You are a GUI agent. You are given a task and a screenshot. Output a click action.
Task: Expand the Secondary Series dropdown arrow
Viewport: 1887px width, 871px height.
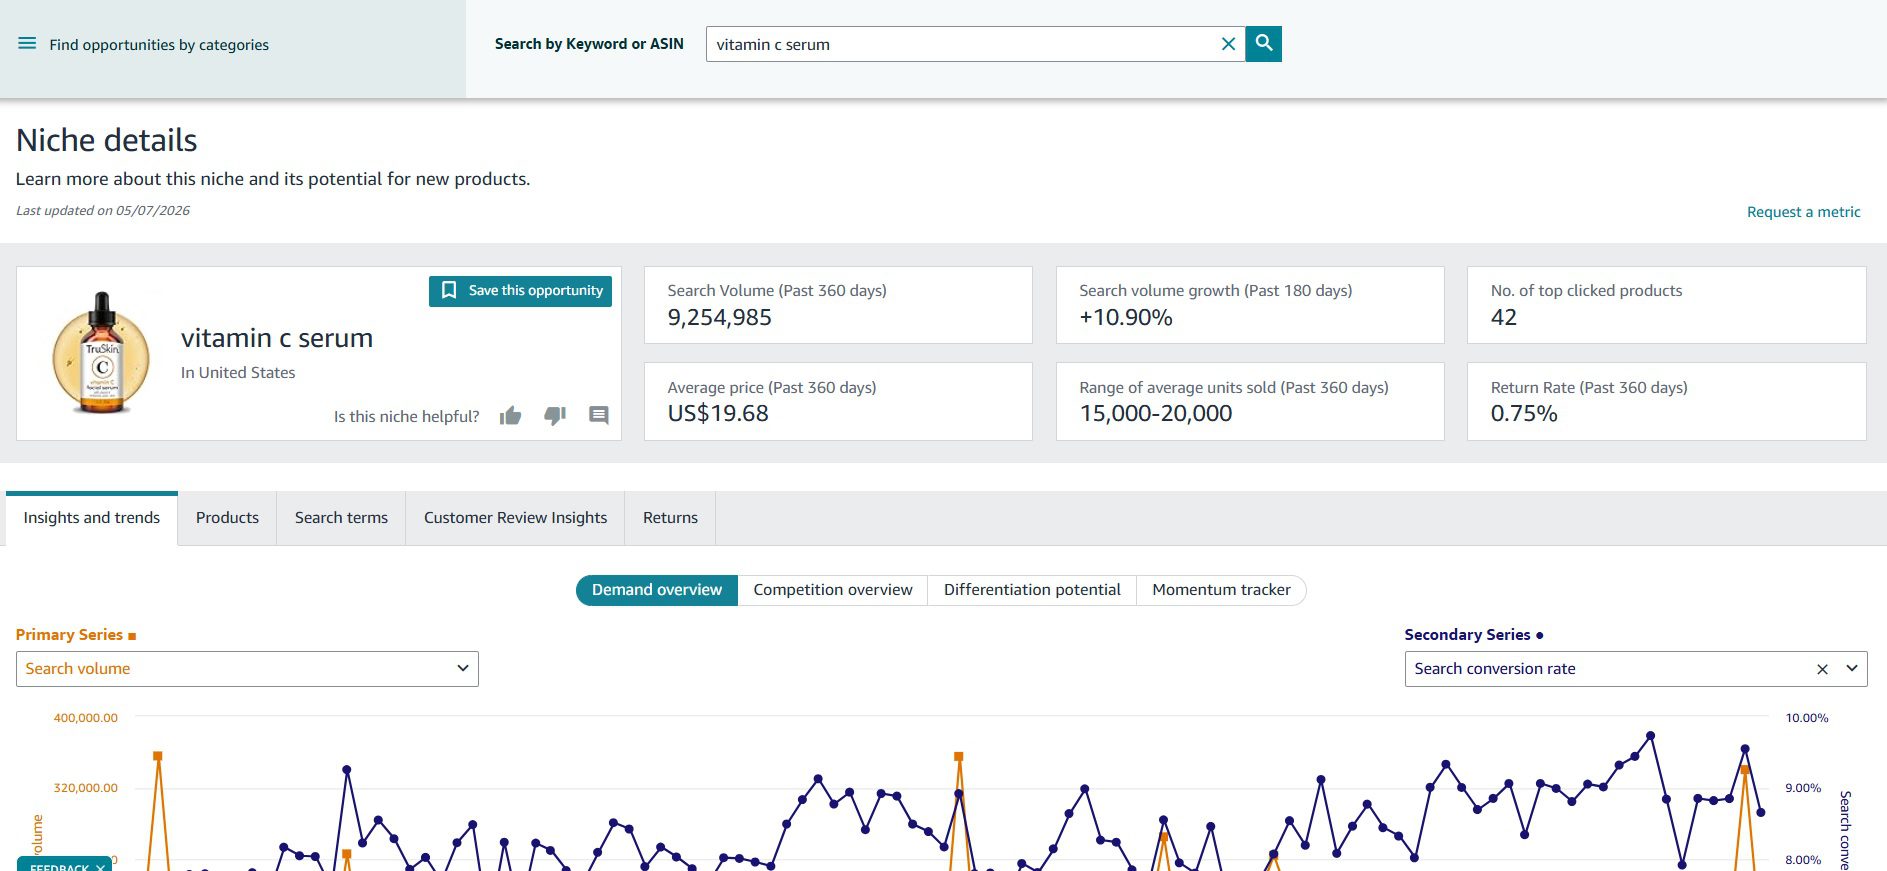[1852, 669]
